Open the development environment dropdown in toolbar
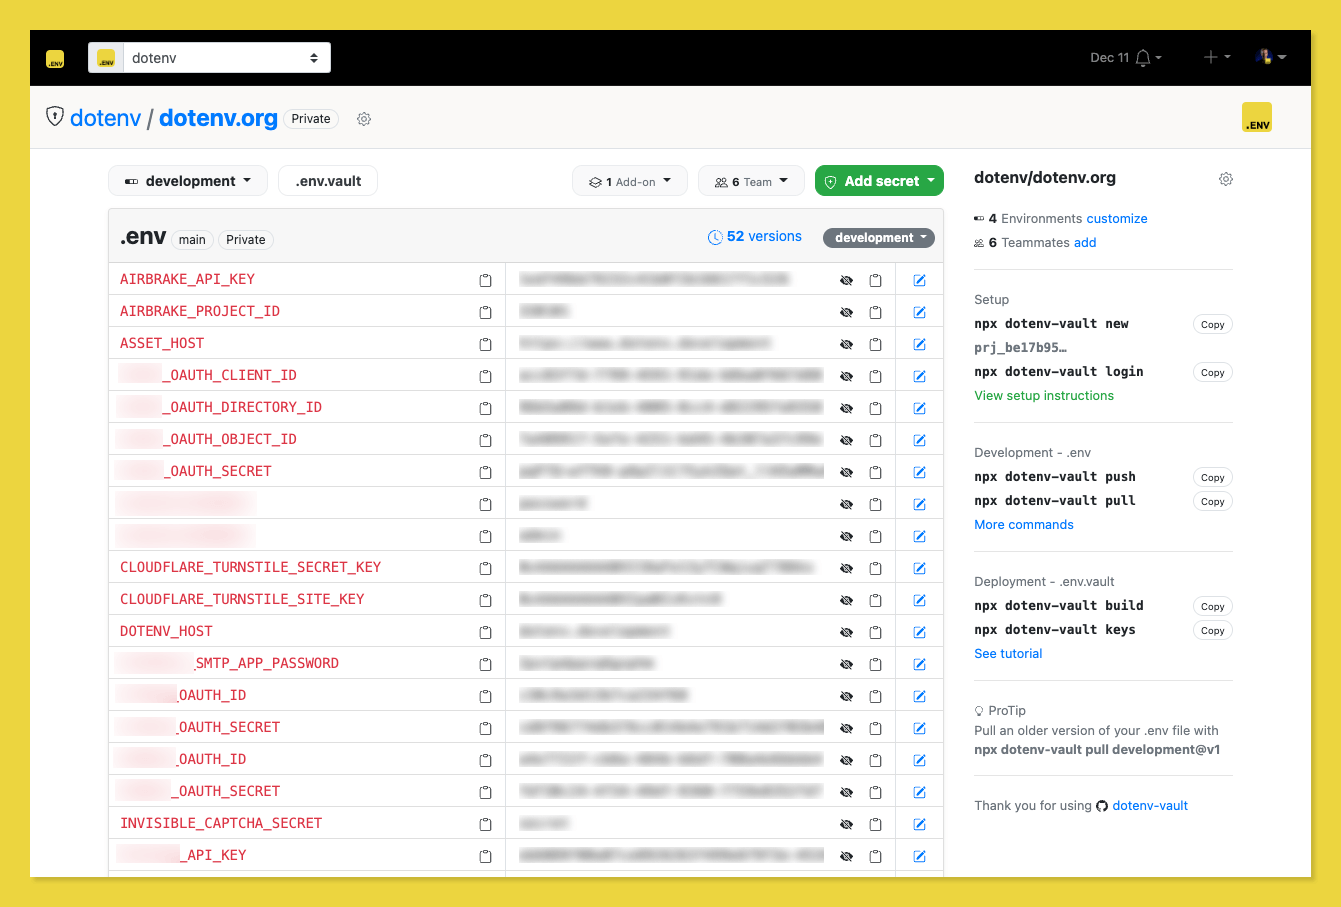 pos(188,181)
